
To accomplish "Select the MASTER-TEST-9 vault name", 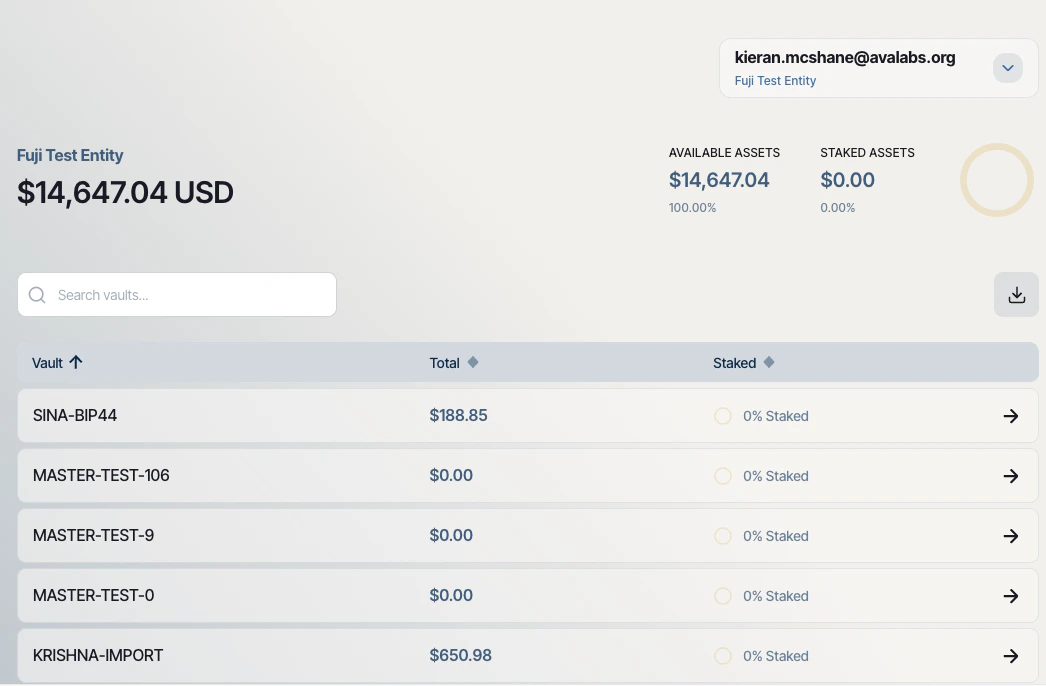I will click(93, 535).
